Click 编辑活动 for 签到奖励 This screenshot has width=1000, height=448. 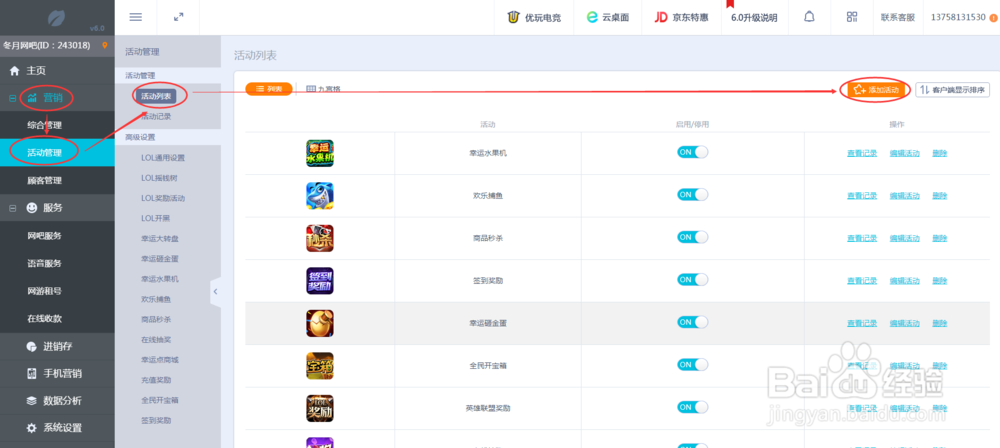click(x=904, y=281)
